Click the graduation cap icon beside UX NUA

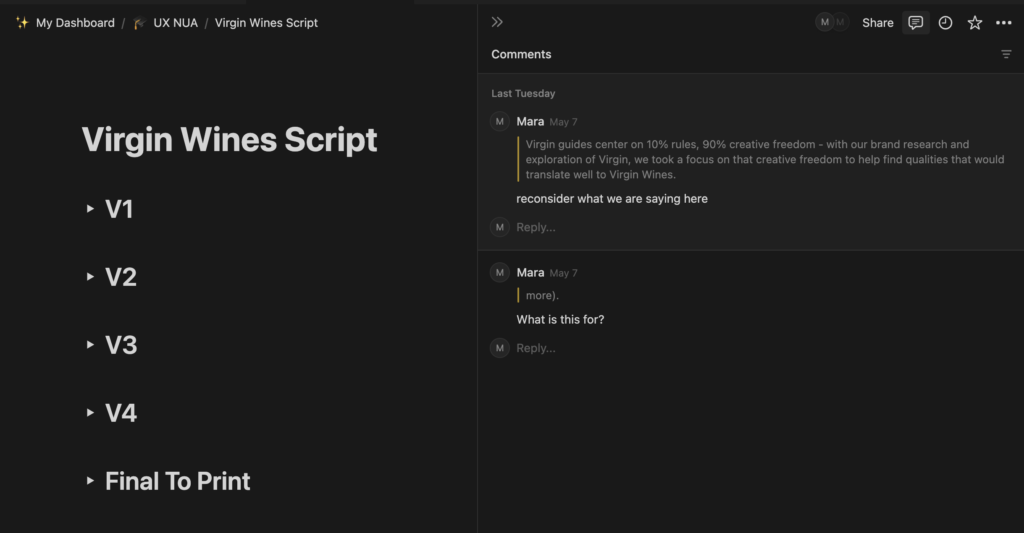(x=139, y=23)
